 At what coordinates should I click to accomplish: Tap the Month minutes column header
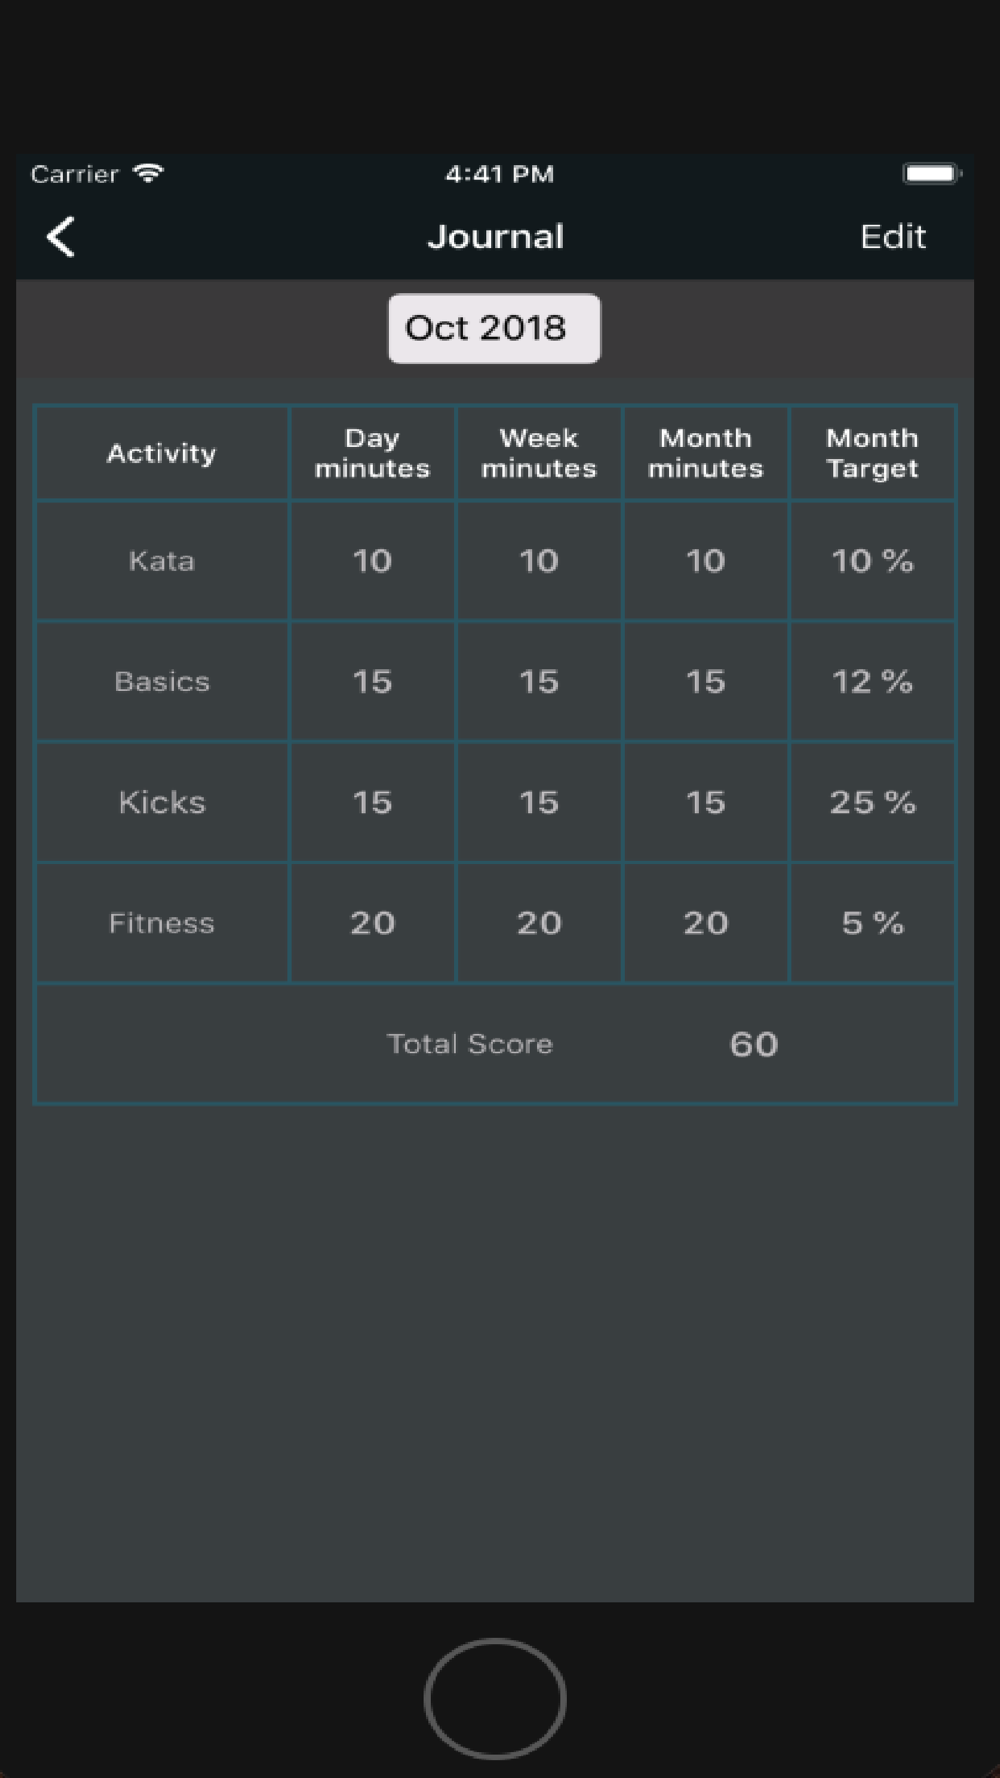[705, 453]
